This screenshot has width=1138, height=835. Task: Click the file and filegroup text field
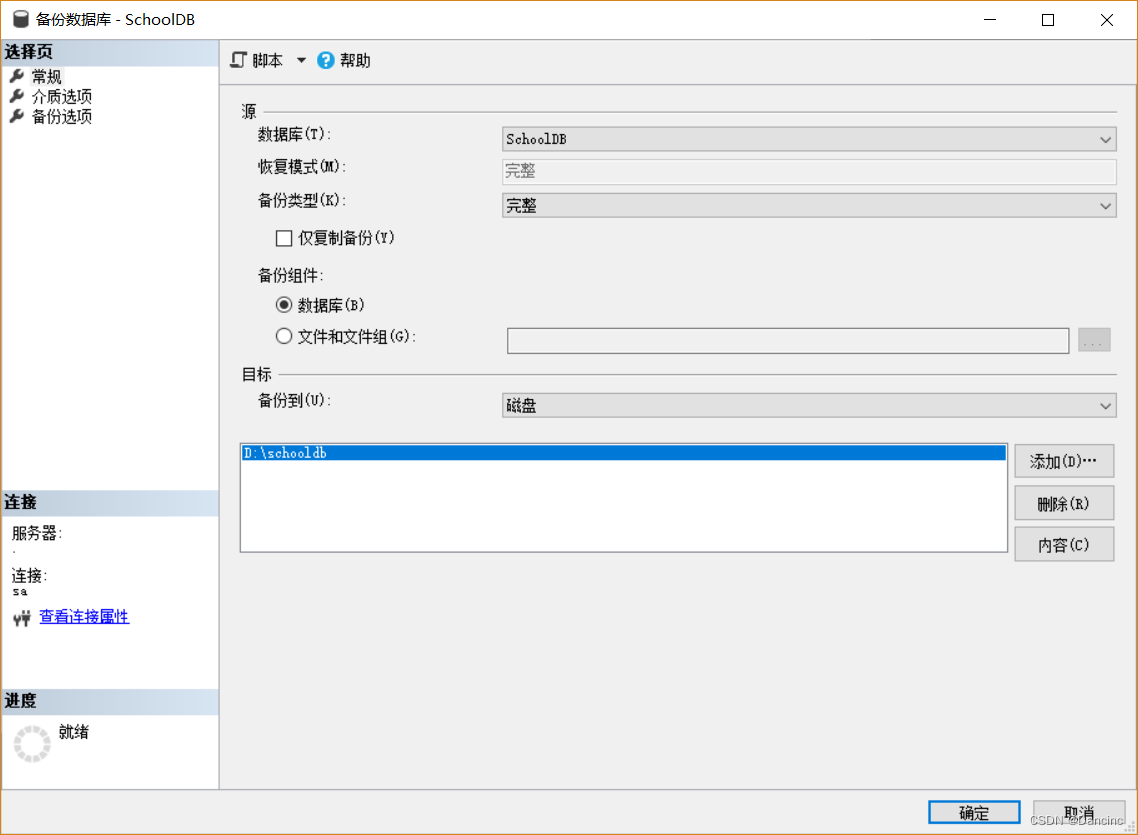click(787, 340)
